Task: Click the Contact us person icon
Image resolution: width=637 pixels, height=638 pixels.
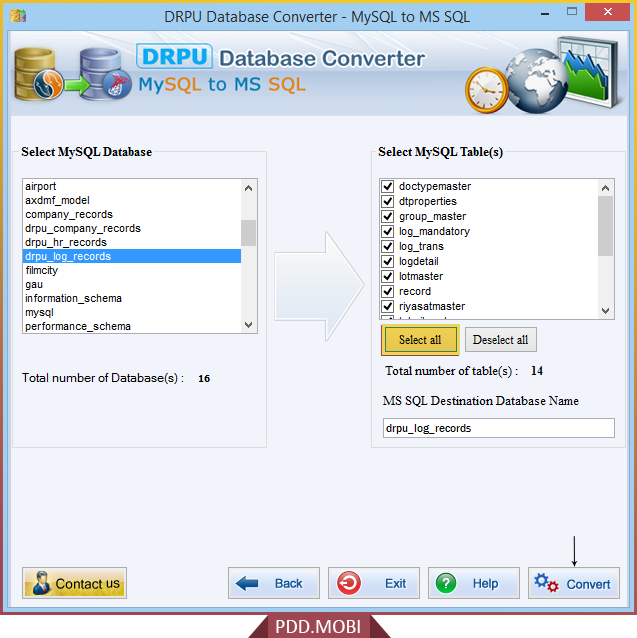Action: coord(41,583)
